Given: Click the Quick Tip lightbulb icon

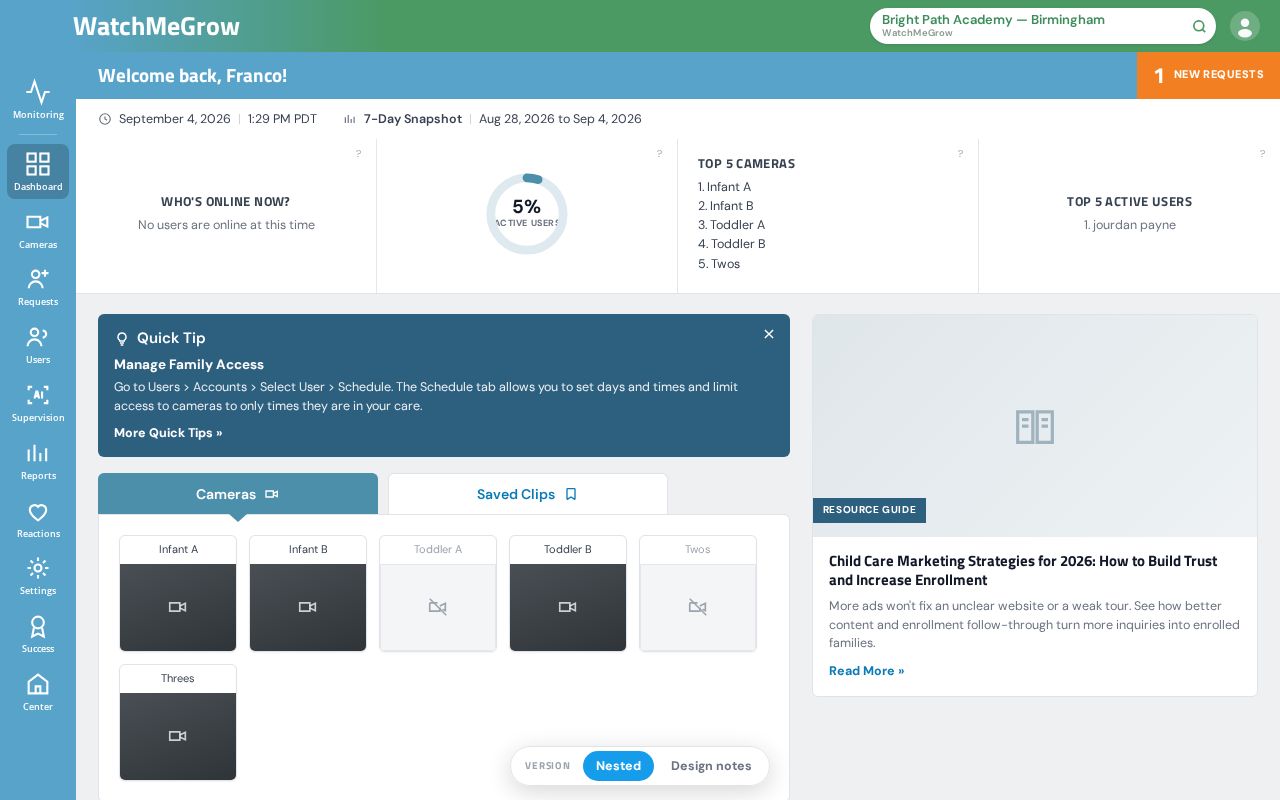Looking at the screenshot, I should click(122, 339).
